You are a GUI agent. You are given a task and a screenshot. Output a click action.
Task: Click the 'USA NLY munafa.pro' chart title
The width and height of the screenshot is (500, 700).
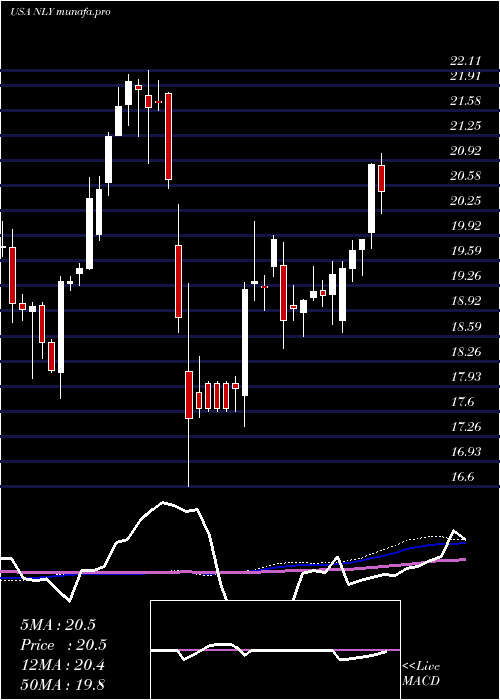point(60,12)
